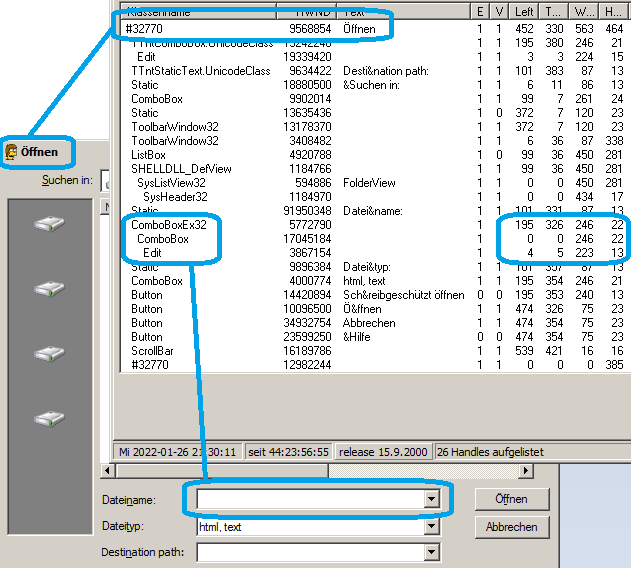
Task: Select the #32770 row with text Öffnen
Action: (374, 29)
